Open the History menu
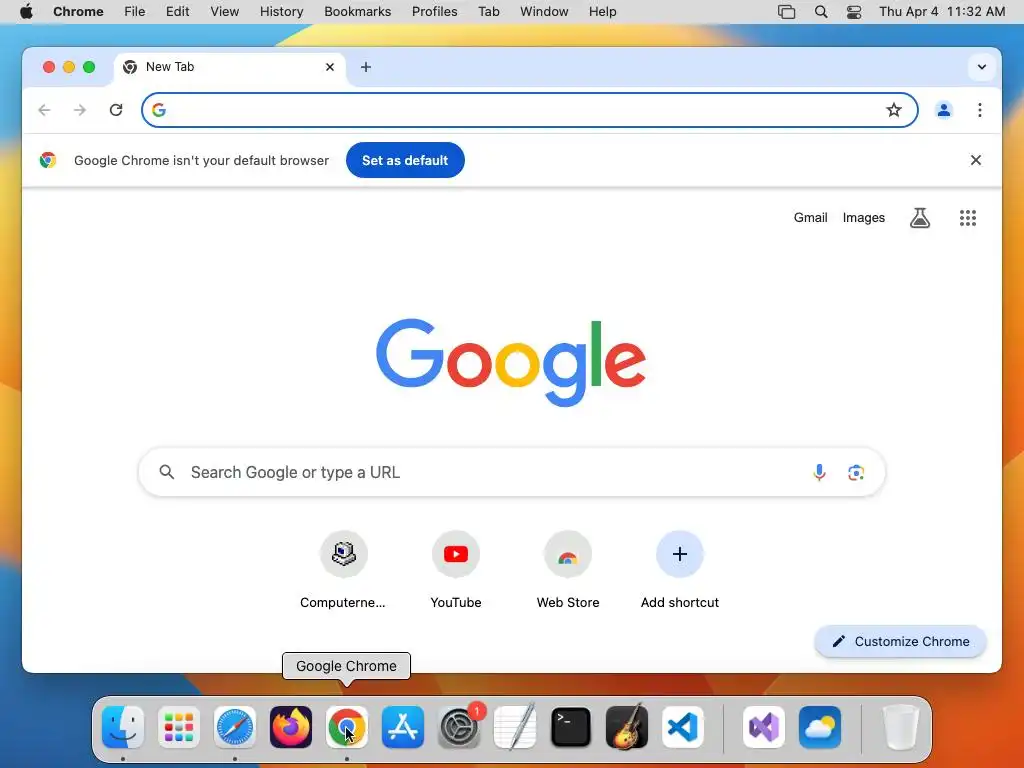Screen dimensions: 1024x768 tap(281, 12)
